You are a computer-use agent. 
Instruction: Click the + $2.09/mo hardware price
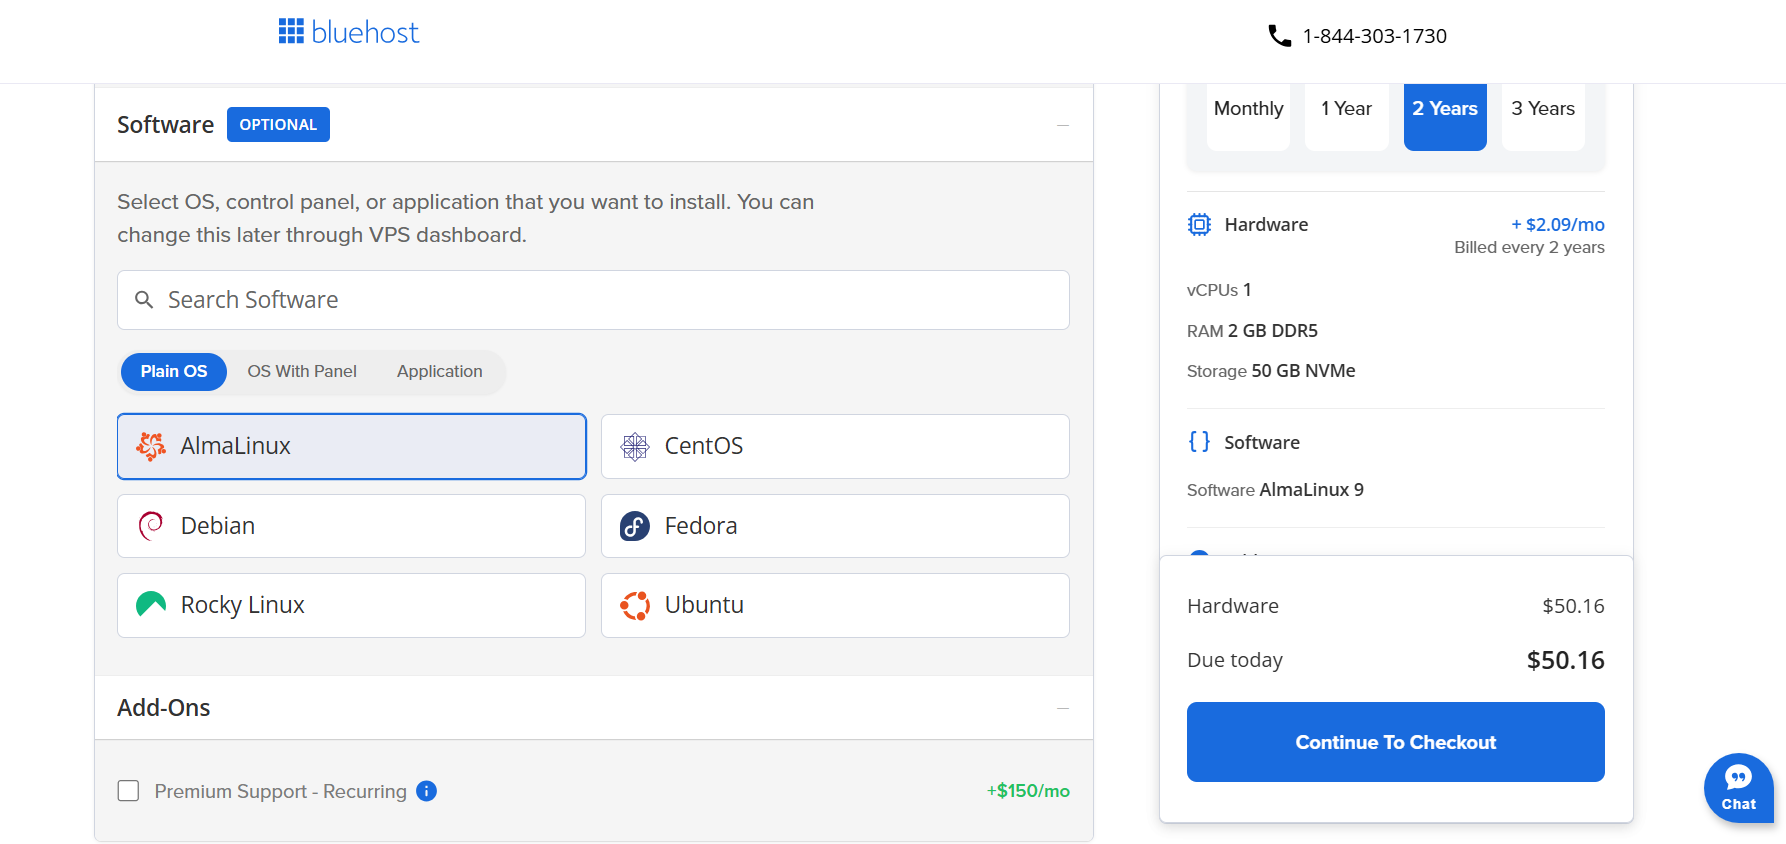1558,225
